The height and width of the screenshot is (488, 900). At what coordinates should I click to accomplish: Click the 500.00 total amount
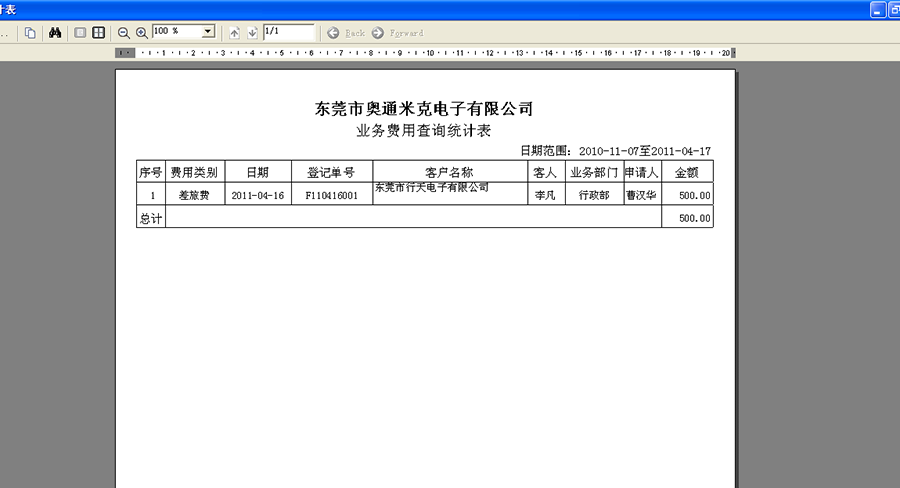click(695, 218)
